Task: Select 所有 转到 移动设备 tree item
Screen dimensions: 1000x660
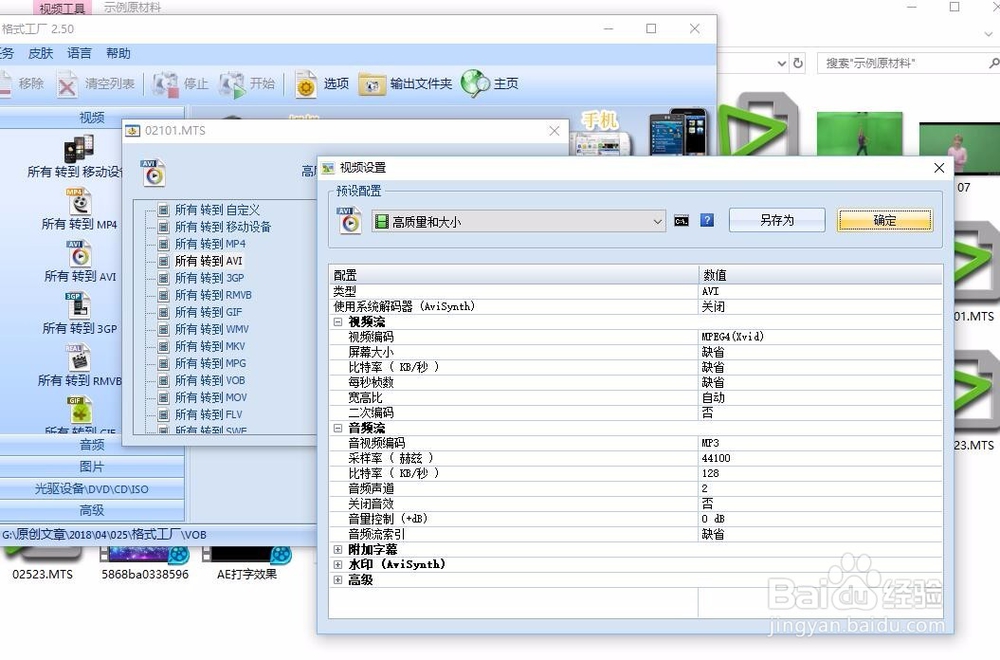Action: click(x=223, y=227)
